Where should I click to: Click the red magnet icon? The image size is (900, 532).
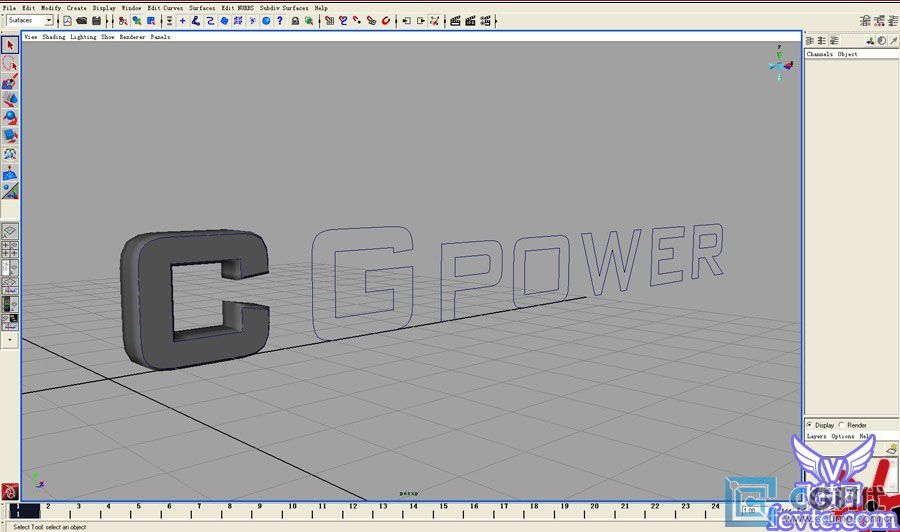[x=386, y=21]
